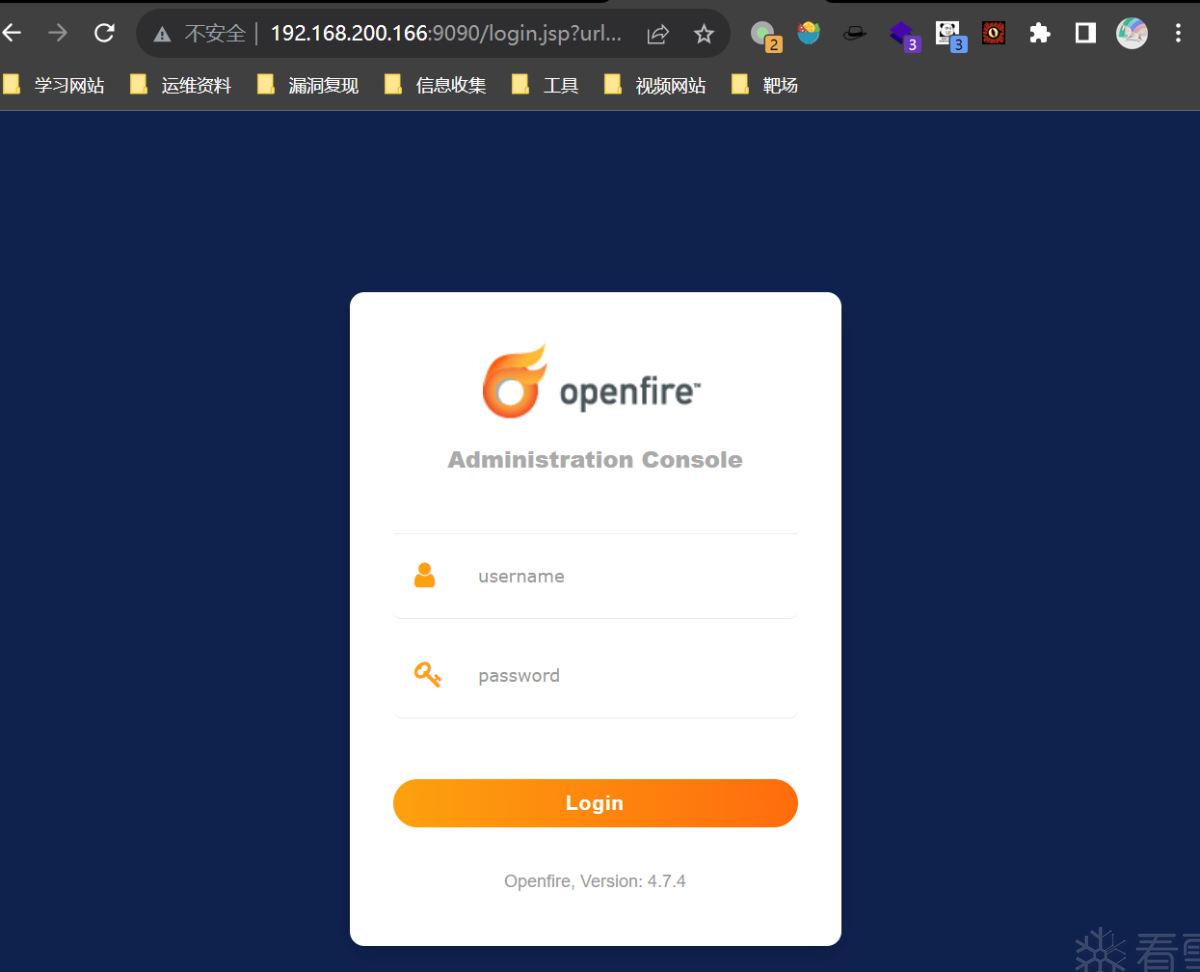
Task: Open the colorful round globe extension icon
Action: click(x=809, y=33)
